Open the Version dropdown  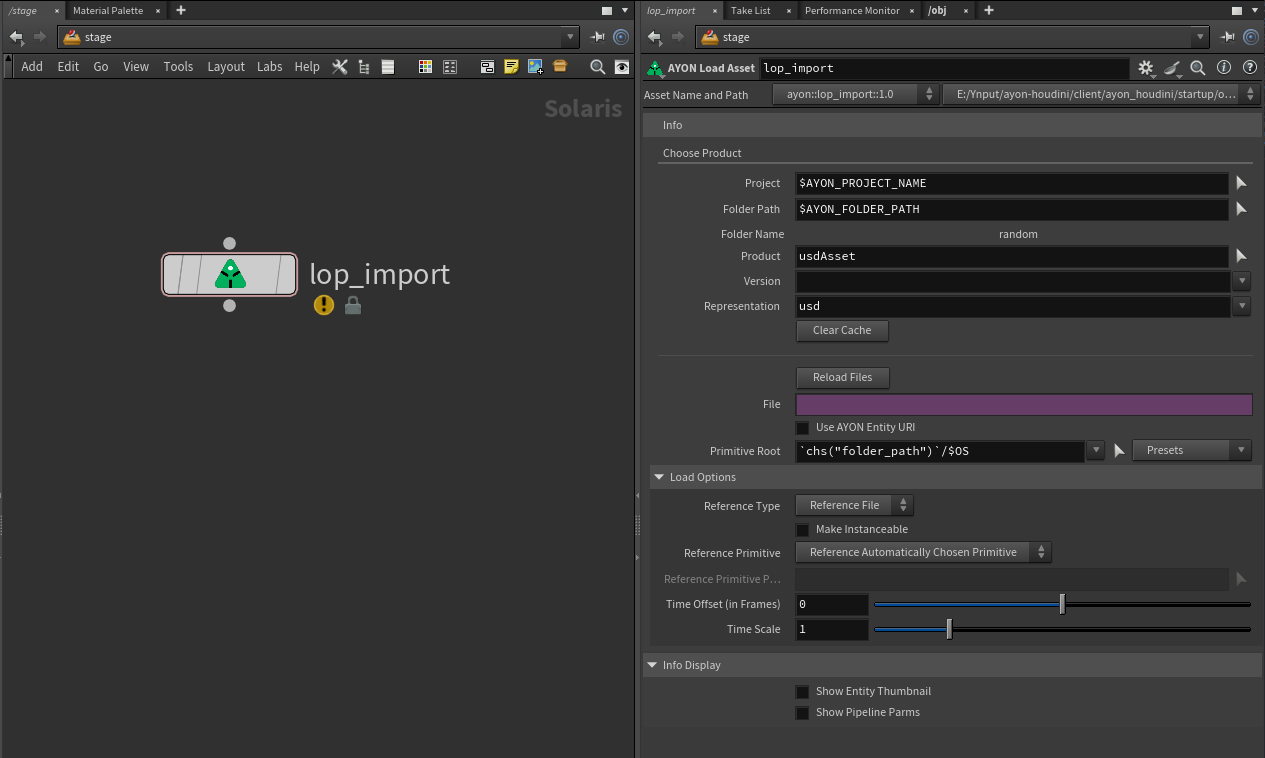1242,281
